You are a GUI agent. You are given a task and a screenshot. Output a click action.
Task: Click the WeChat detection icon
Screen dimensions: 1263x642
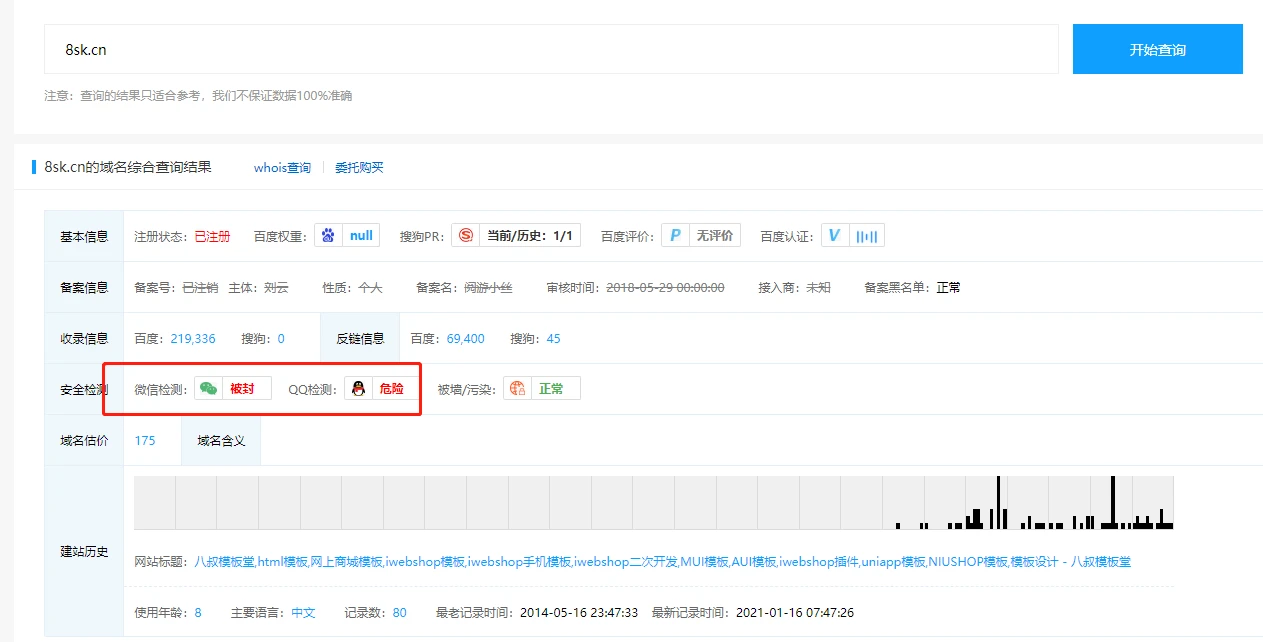pos(208,389)
